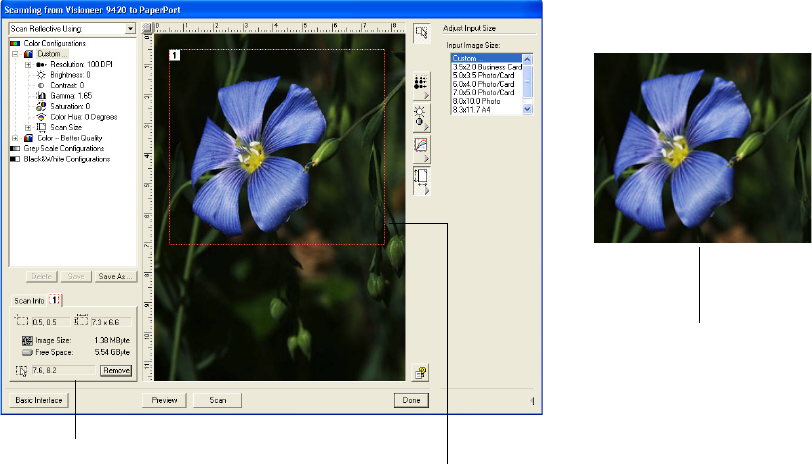Open the resolution dots tool button
This screenshot has width=812, height=464.
(420, 84)
